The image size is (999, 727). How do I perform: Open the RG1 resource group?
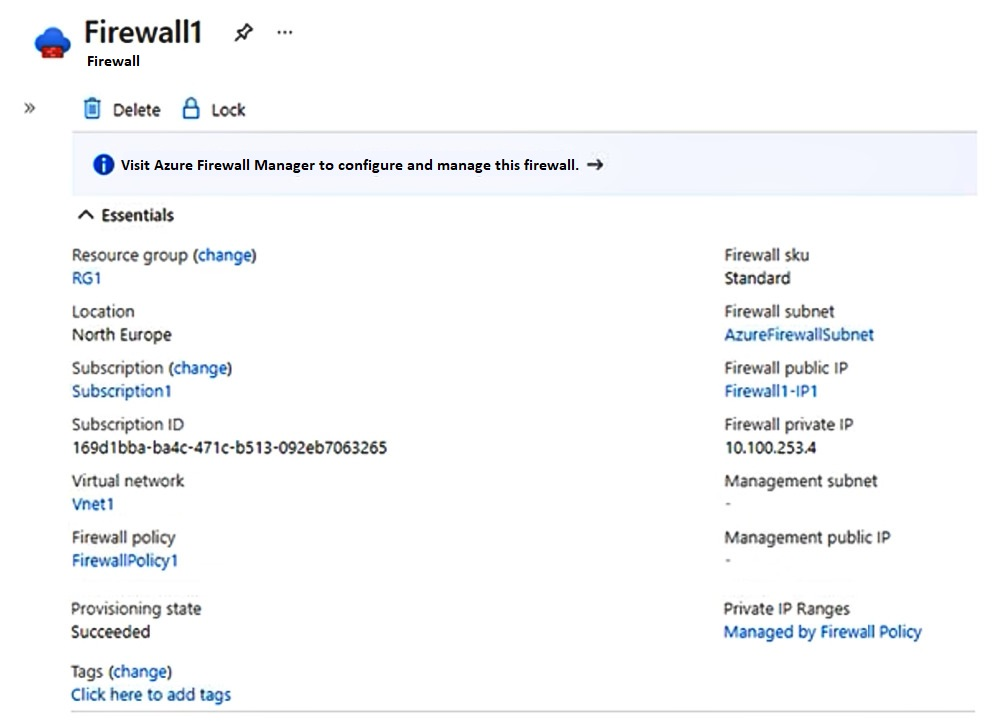click(x=86, y=278)
